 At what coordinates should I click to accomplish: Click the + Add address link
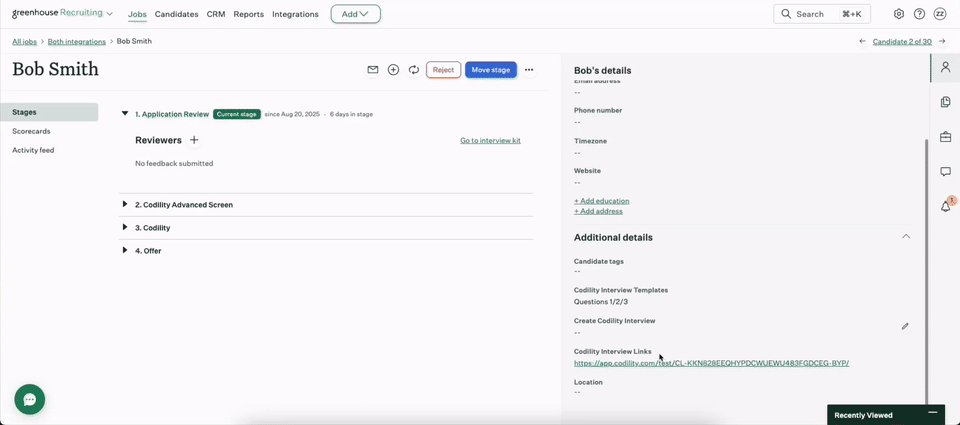click(x=598, y=211)
